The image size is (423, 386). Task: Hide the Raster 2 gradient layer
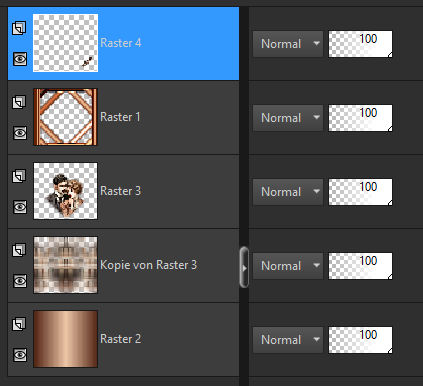point(20,355)
